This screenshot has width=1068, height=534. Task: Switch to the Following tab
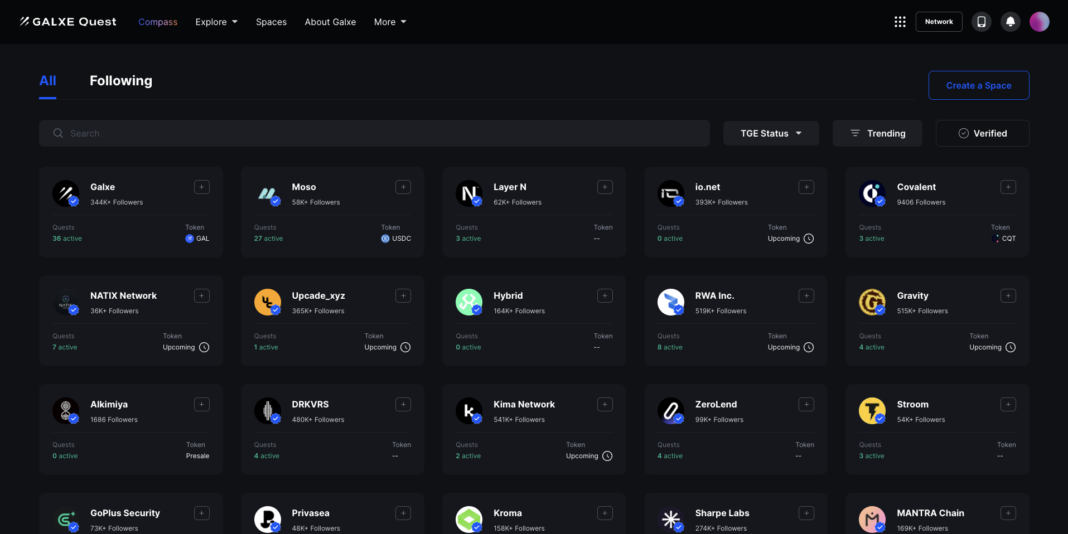pyautogui.click(x=121, y=81)
